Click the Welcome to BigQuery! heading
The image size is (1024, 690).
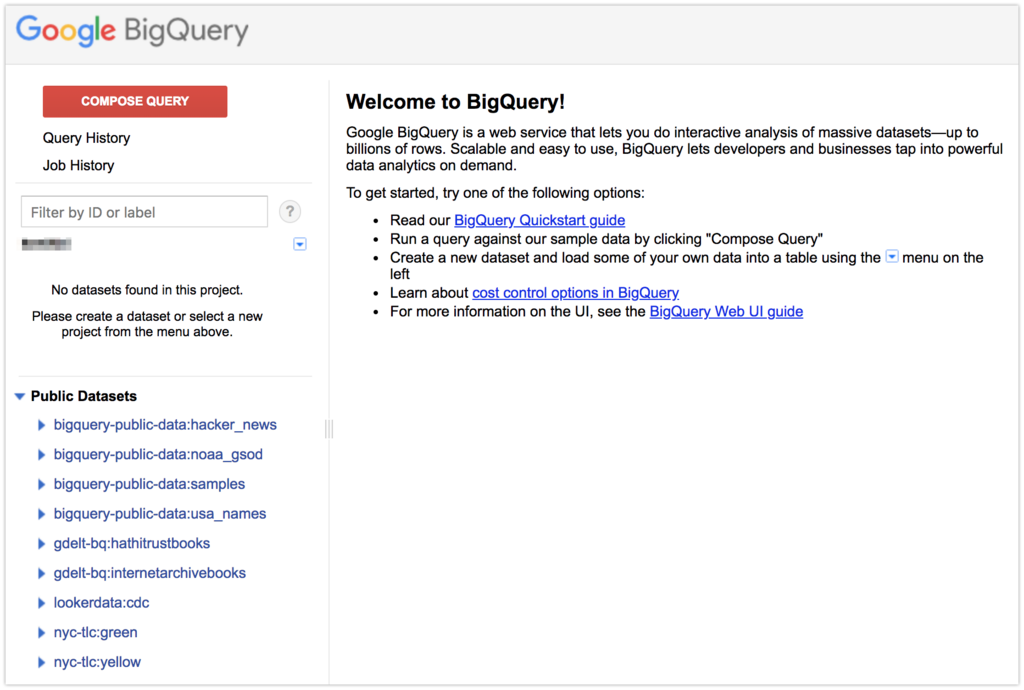click(x=455, y=102)
